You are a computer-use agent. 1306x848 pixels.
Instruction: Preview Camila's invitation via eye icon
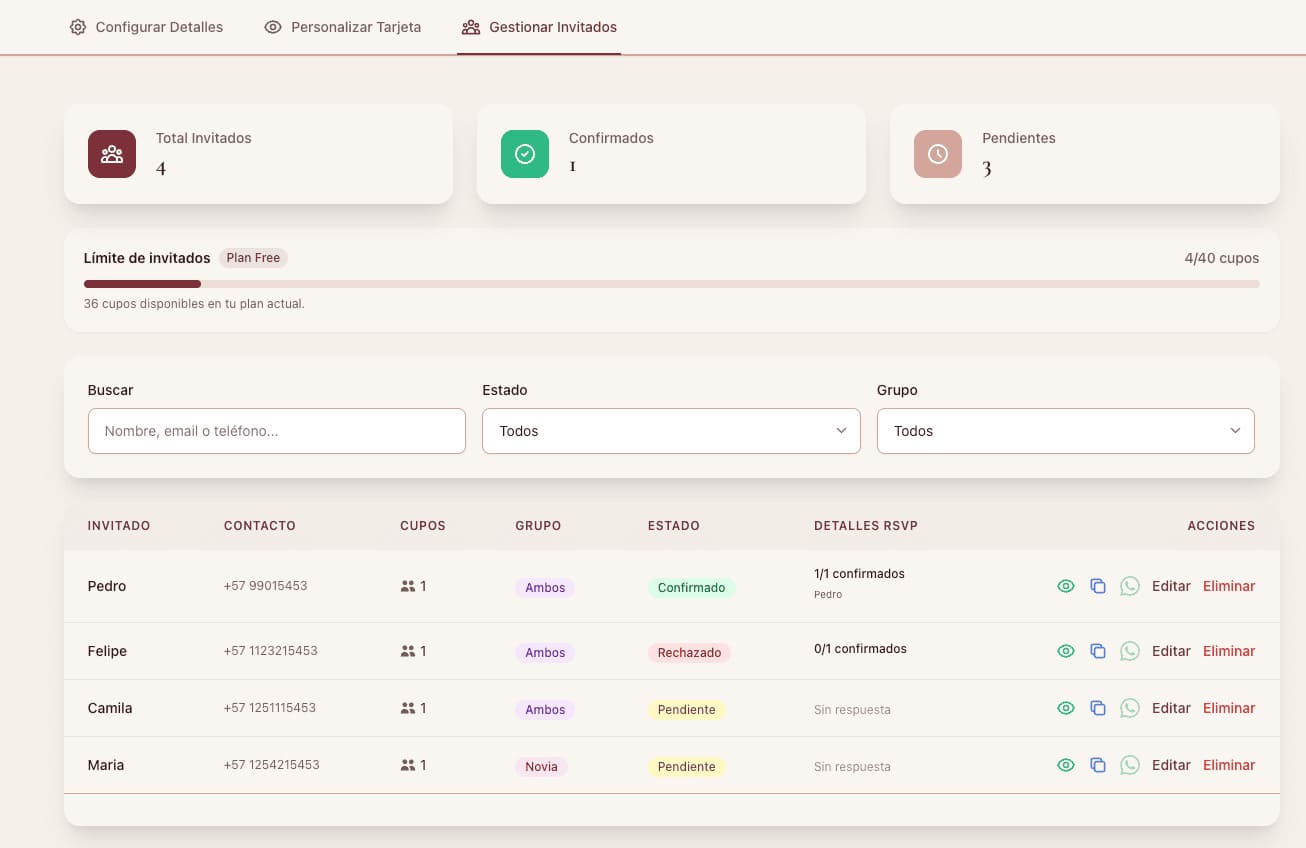coord(1066,708)
